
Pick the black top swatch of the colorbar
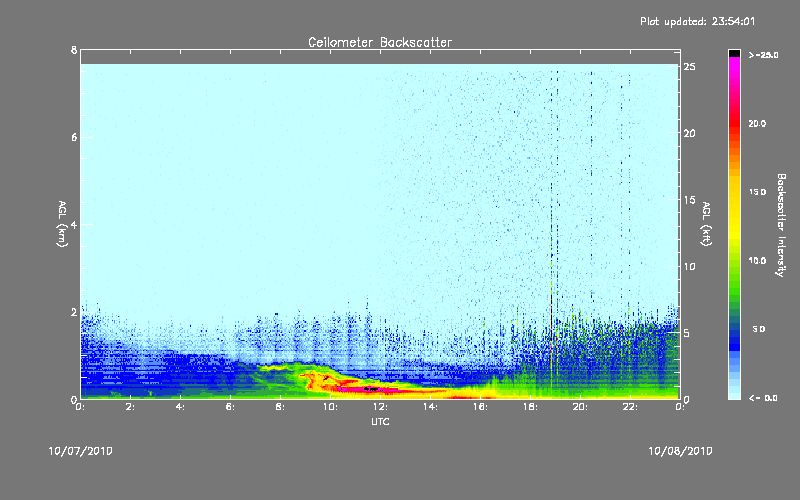coord(734,53)
